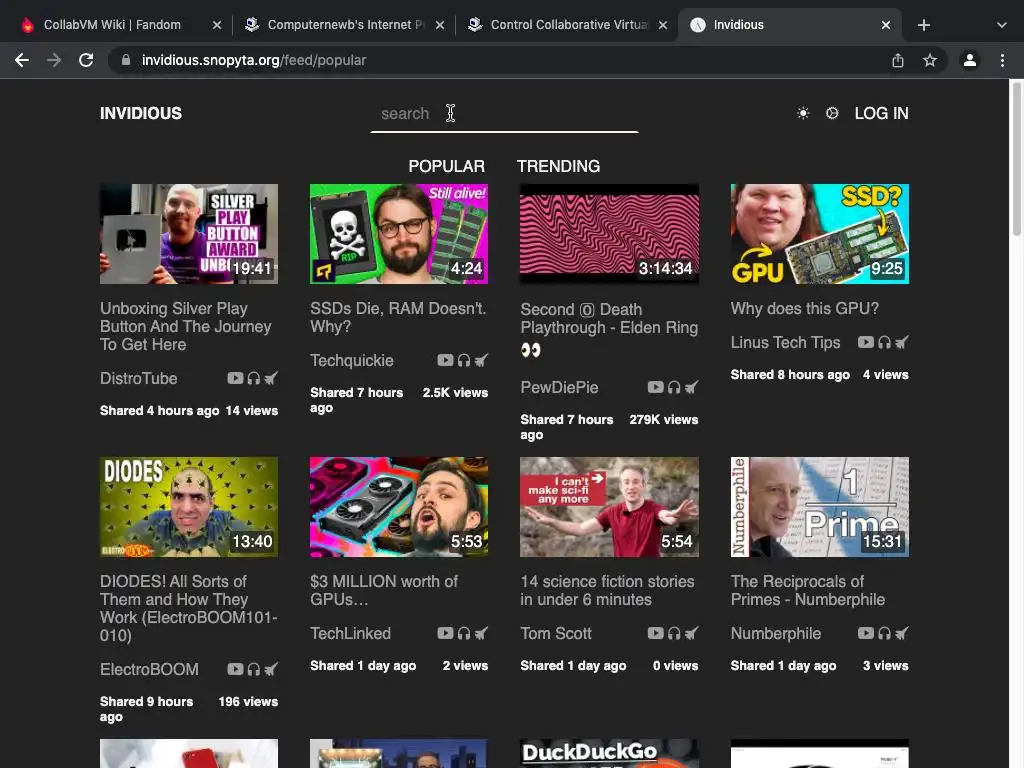Click the LOG IN link
This screenshot has width=1024, height=768.
(881, 113)
